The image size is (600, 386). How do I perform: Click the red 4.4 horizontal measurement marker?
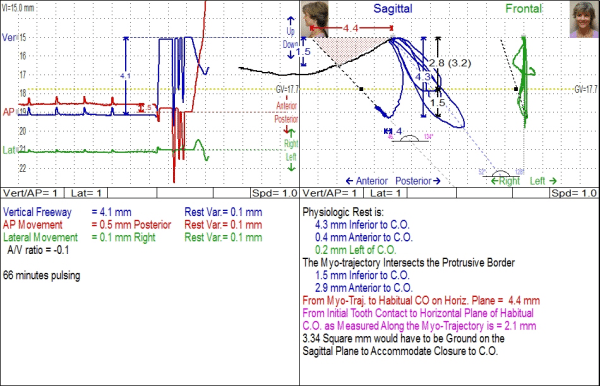tap(351, 28)
